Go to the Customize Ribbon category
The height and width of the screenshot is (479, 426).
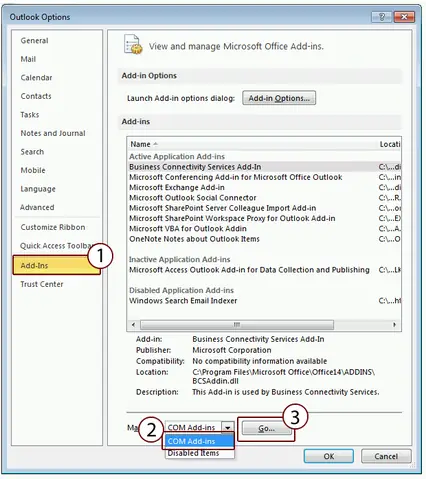click(x=53, y=227)
